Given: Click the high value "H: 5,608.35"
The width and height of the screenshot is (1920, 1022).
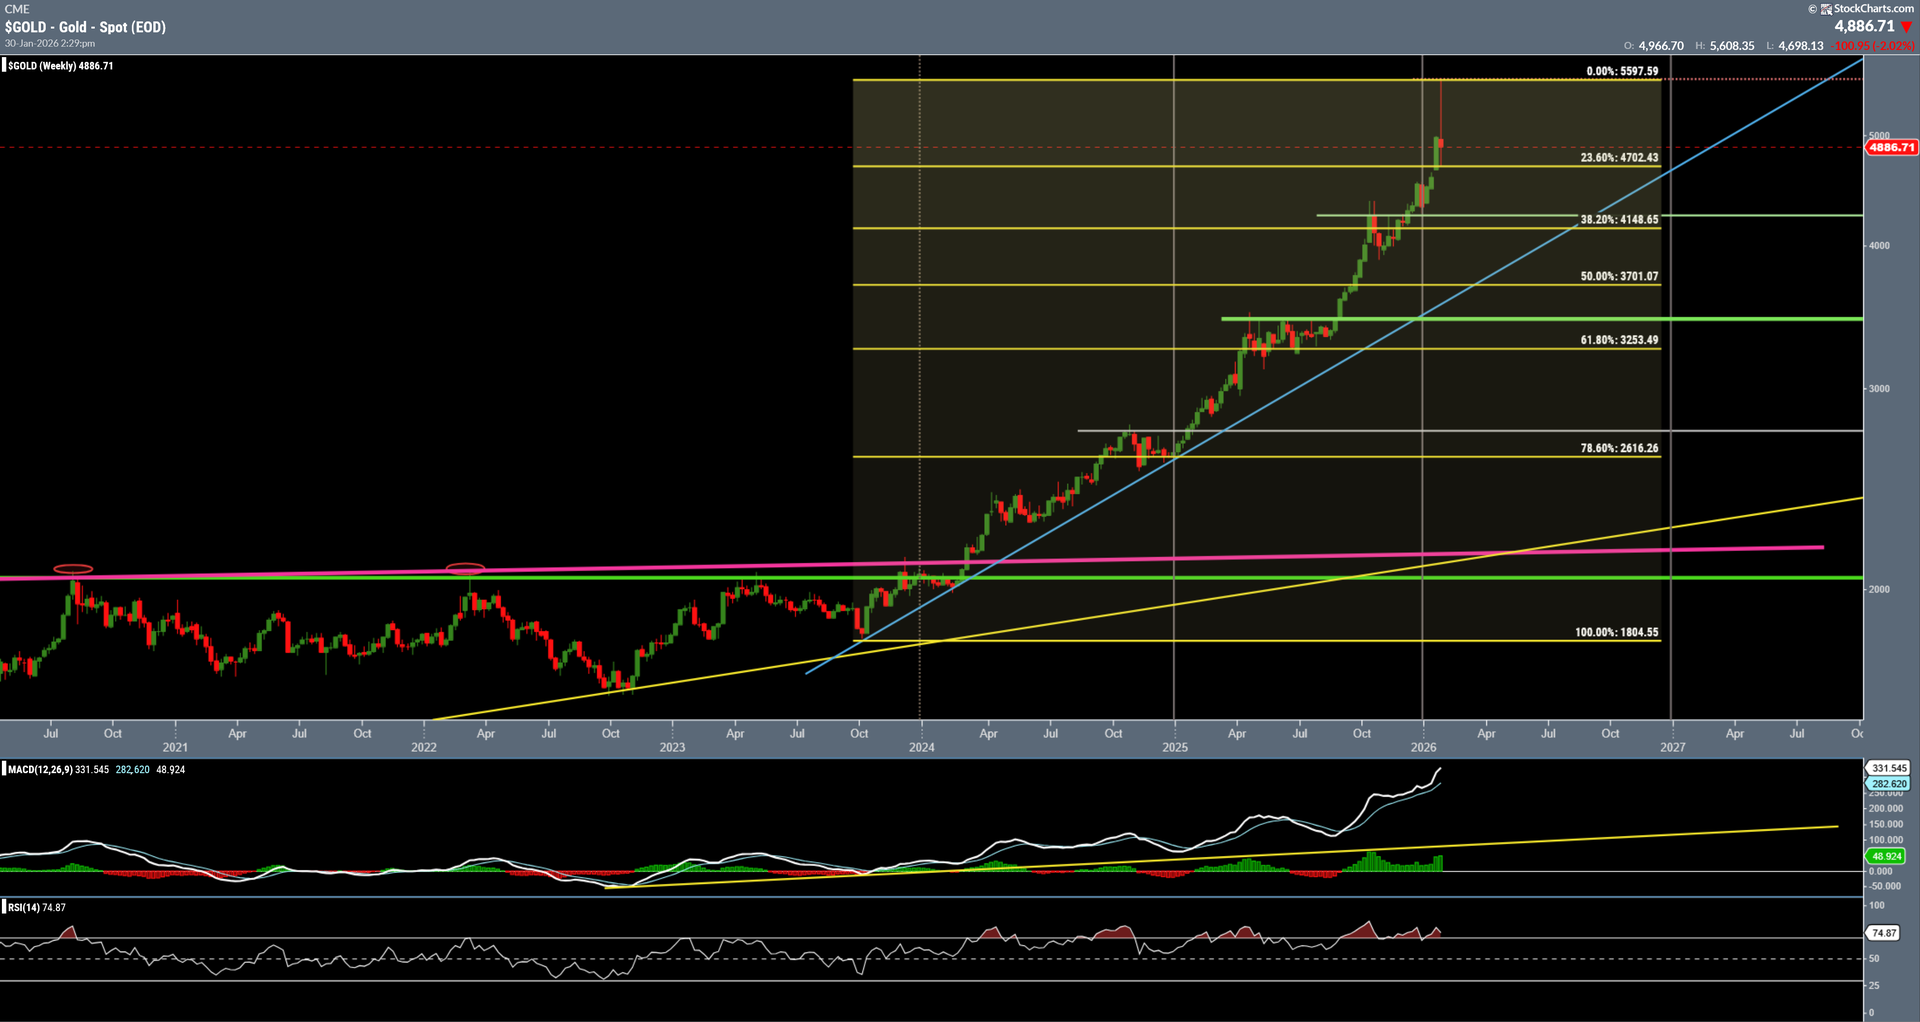Looking at the screenshot, I should (1725, 46).
